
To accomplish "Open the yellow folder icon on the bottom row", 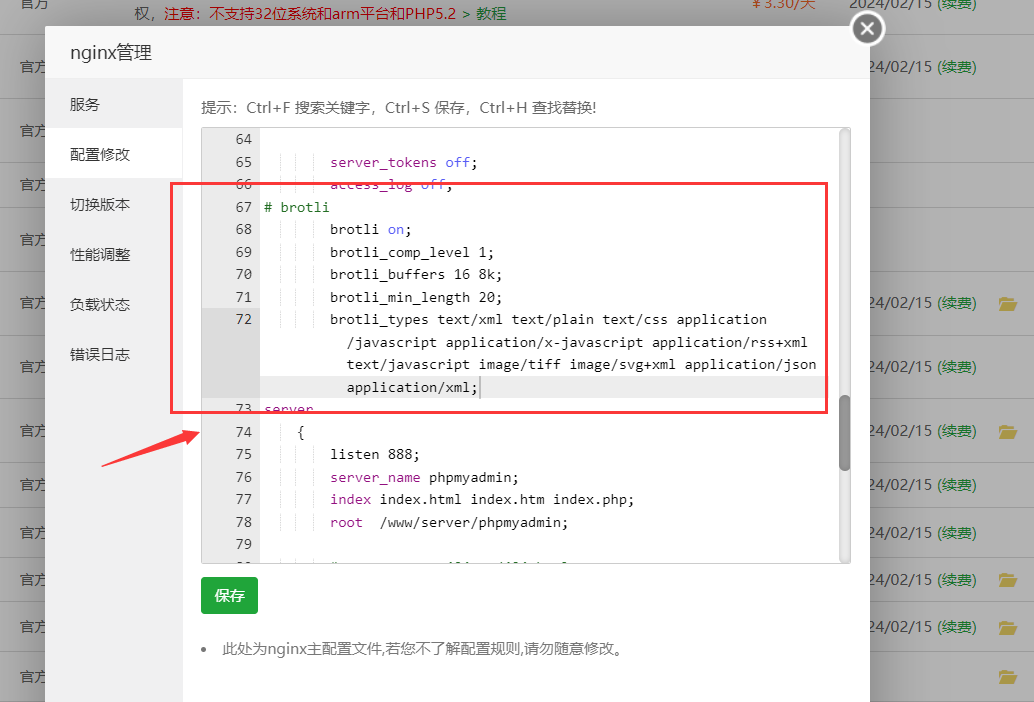I will pos(1007,676).
